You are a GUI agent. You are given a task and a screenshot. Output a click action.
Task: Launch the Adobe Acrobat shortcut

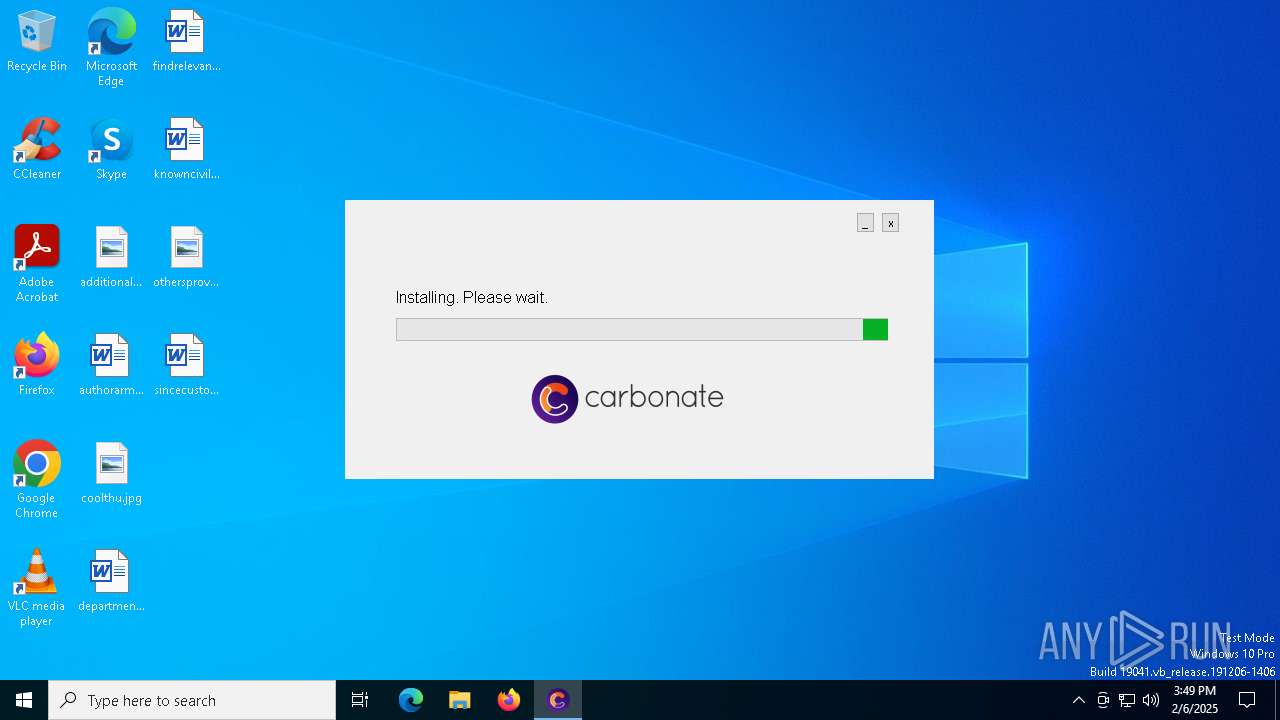tap(37, 264)
